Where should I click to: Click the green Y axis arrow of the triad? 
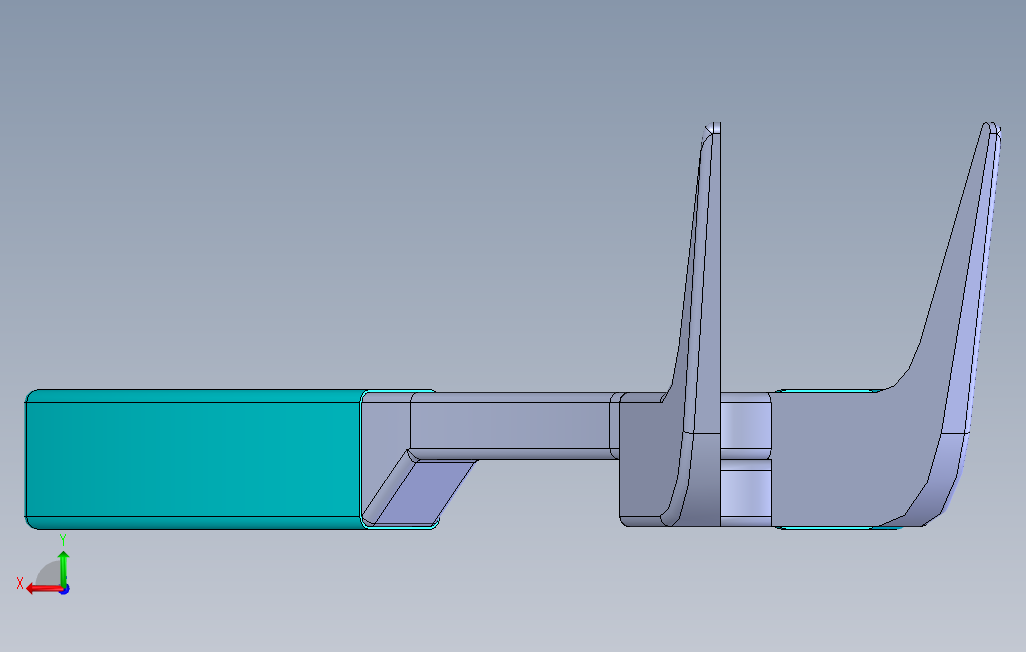click(x=63, y=568)
